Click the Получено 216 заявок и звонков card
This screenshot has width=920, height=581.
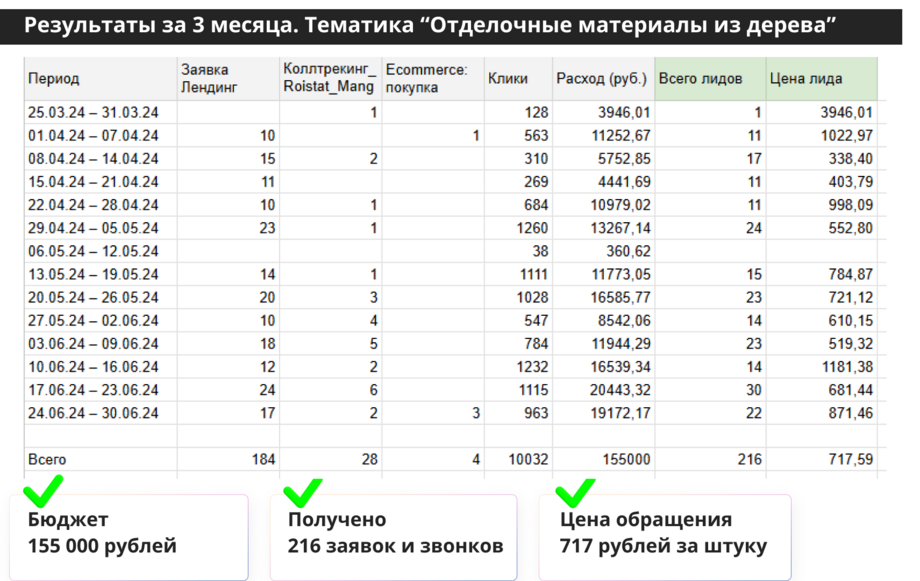click(x=394, y=537)
